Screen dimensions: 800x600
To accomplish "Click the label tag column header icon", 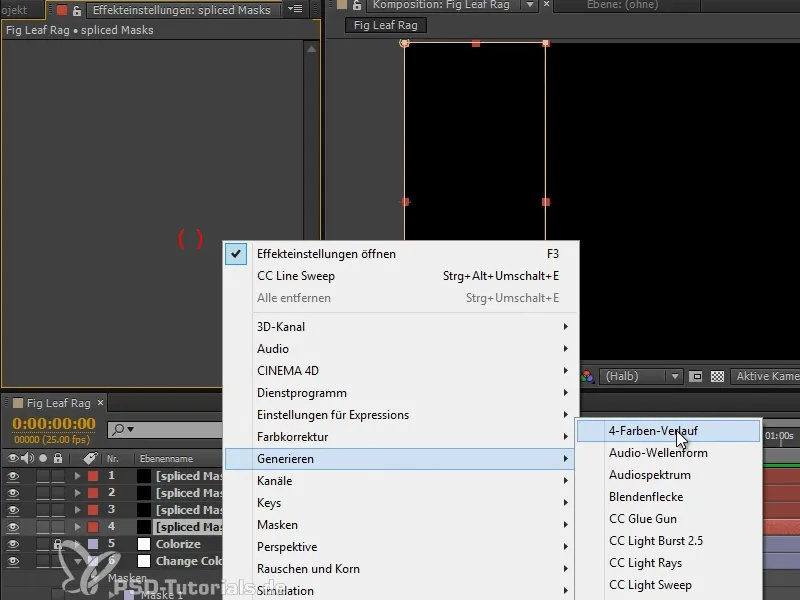I will pyautogui.click(x=90, y=458).
